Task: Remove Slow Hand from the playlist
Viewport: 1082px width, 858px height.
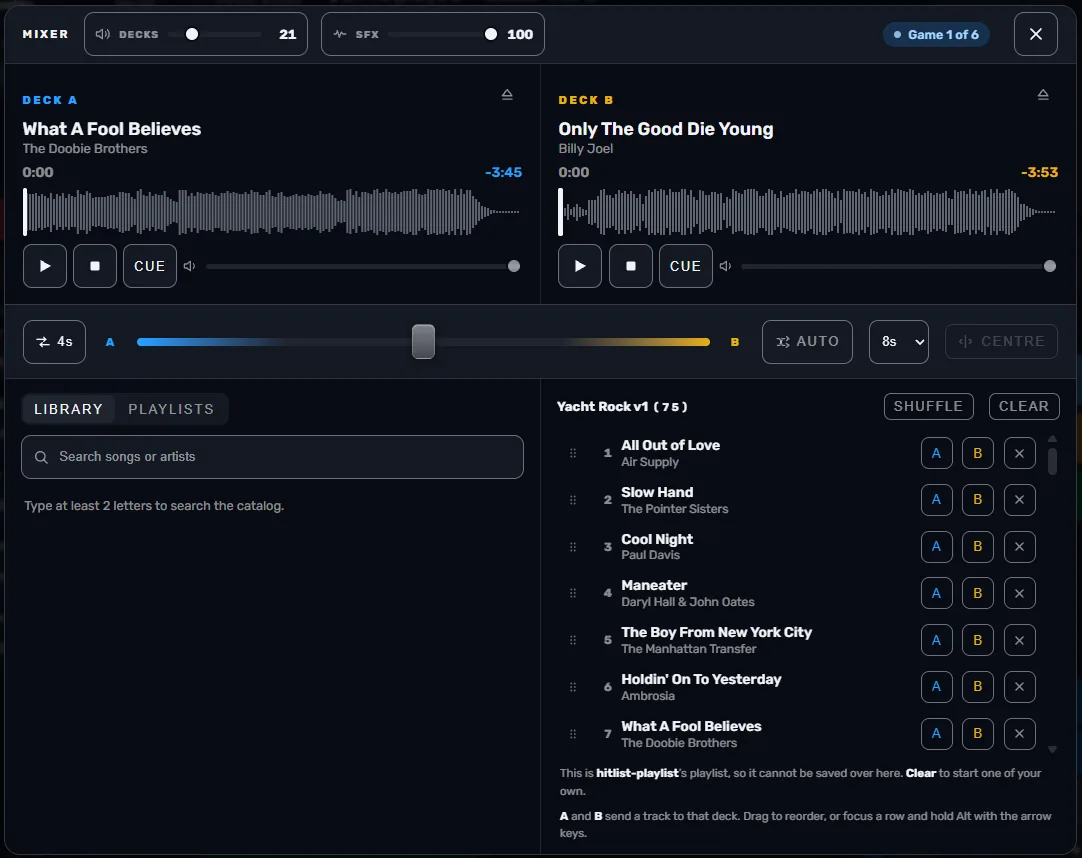Action: tap(1020, 500)
